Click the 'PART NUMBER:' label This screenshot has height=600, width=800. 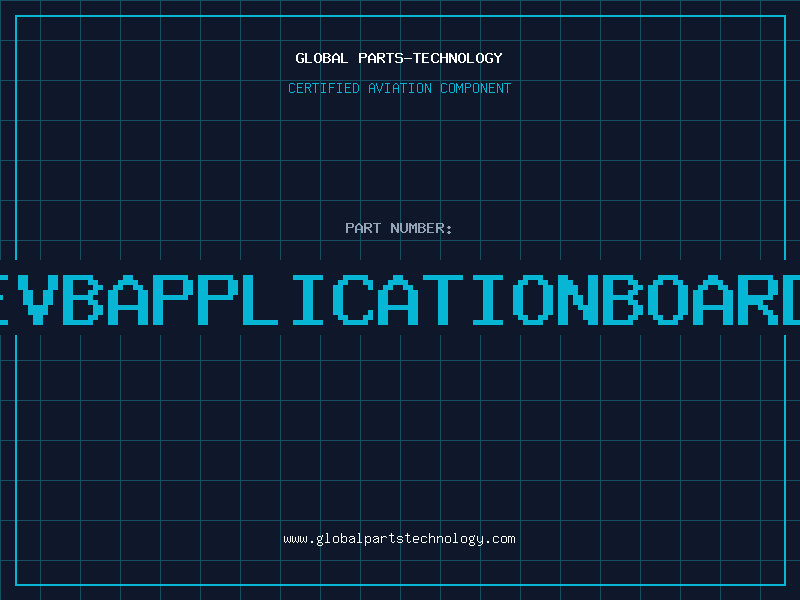399,228
